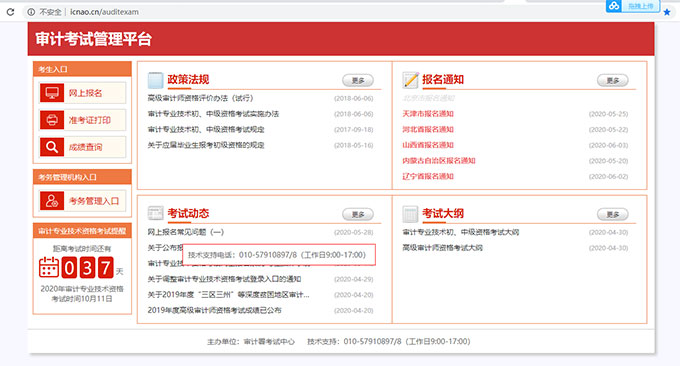Click the footer 主办单位：审计署考试中心 text

tap(251, 342)
